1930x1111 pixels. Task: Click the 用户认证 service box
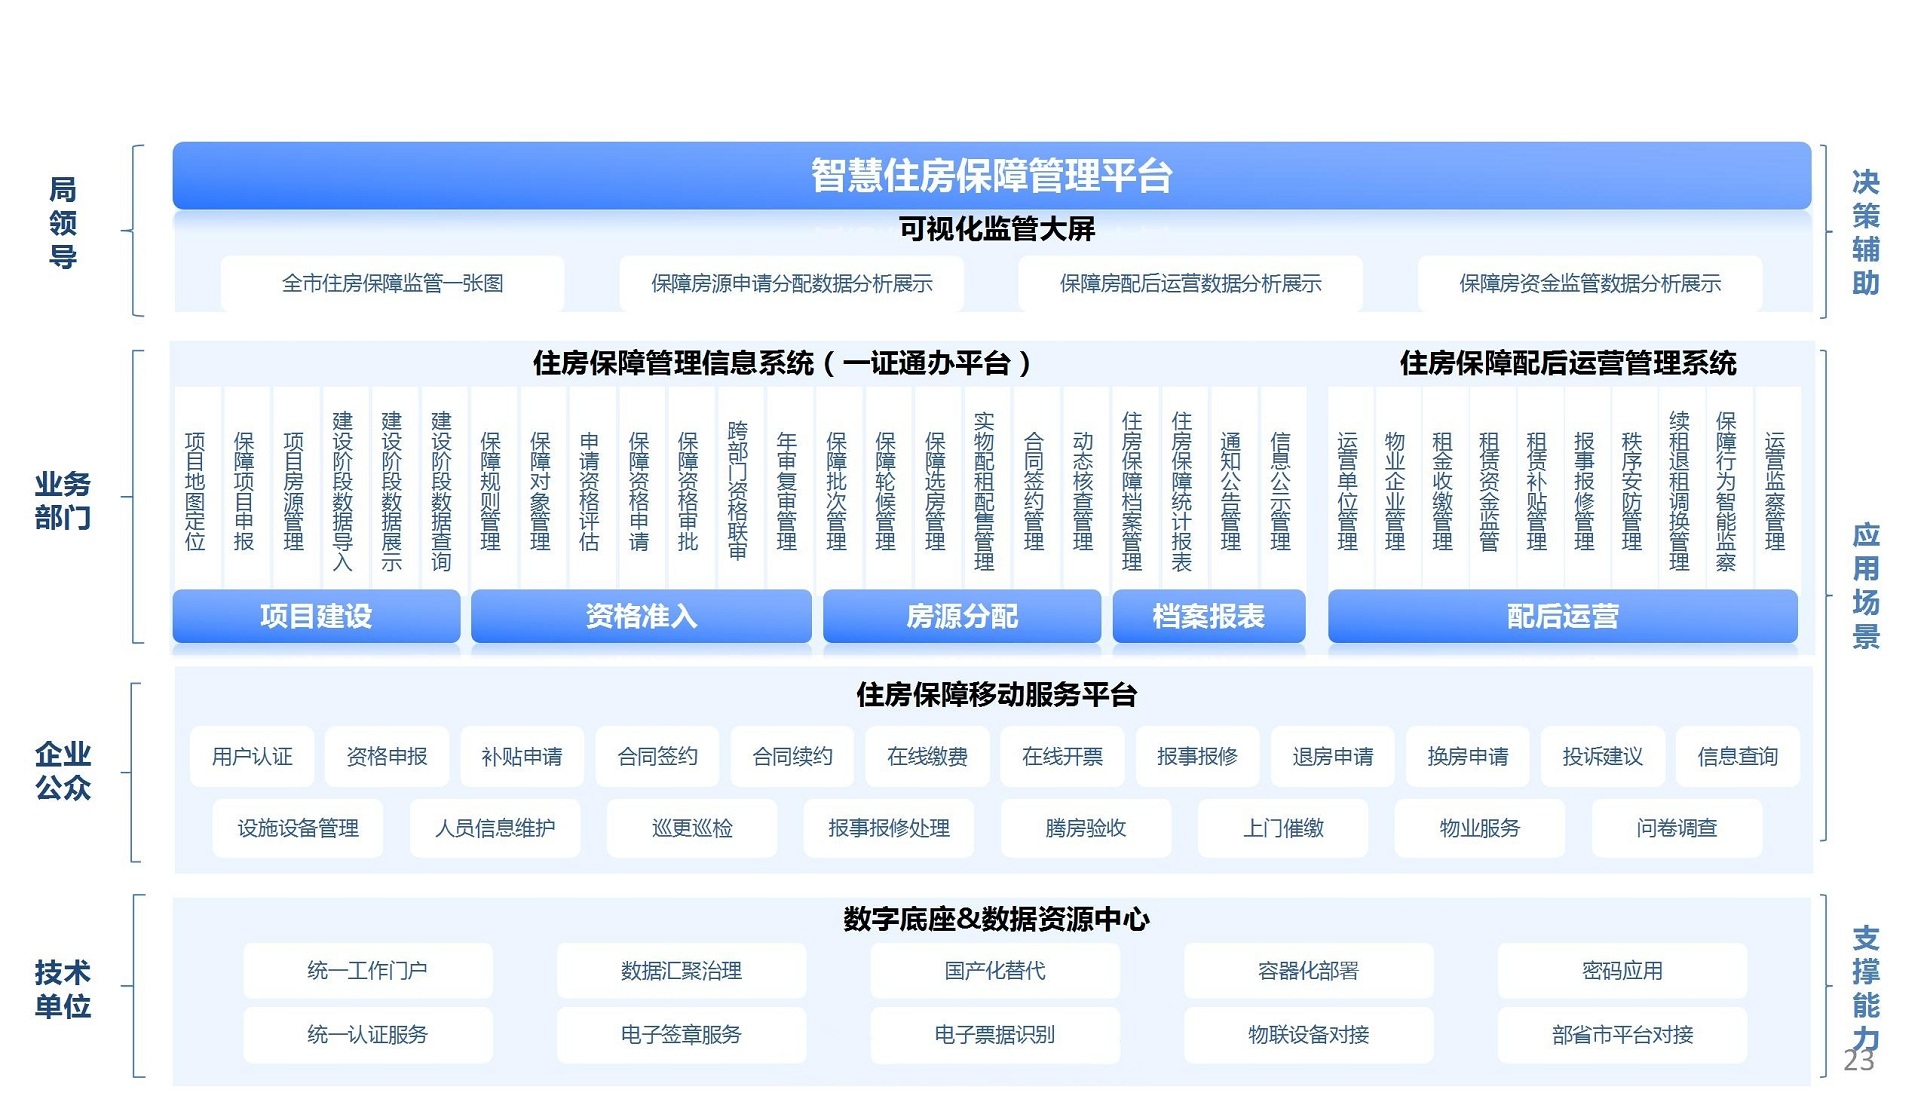point(252,757)
